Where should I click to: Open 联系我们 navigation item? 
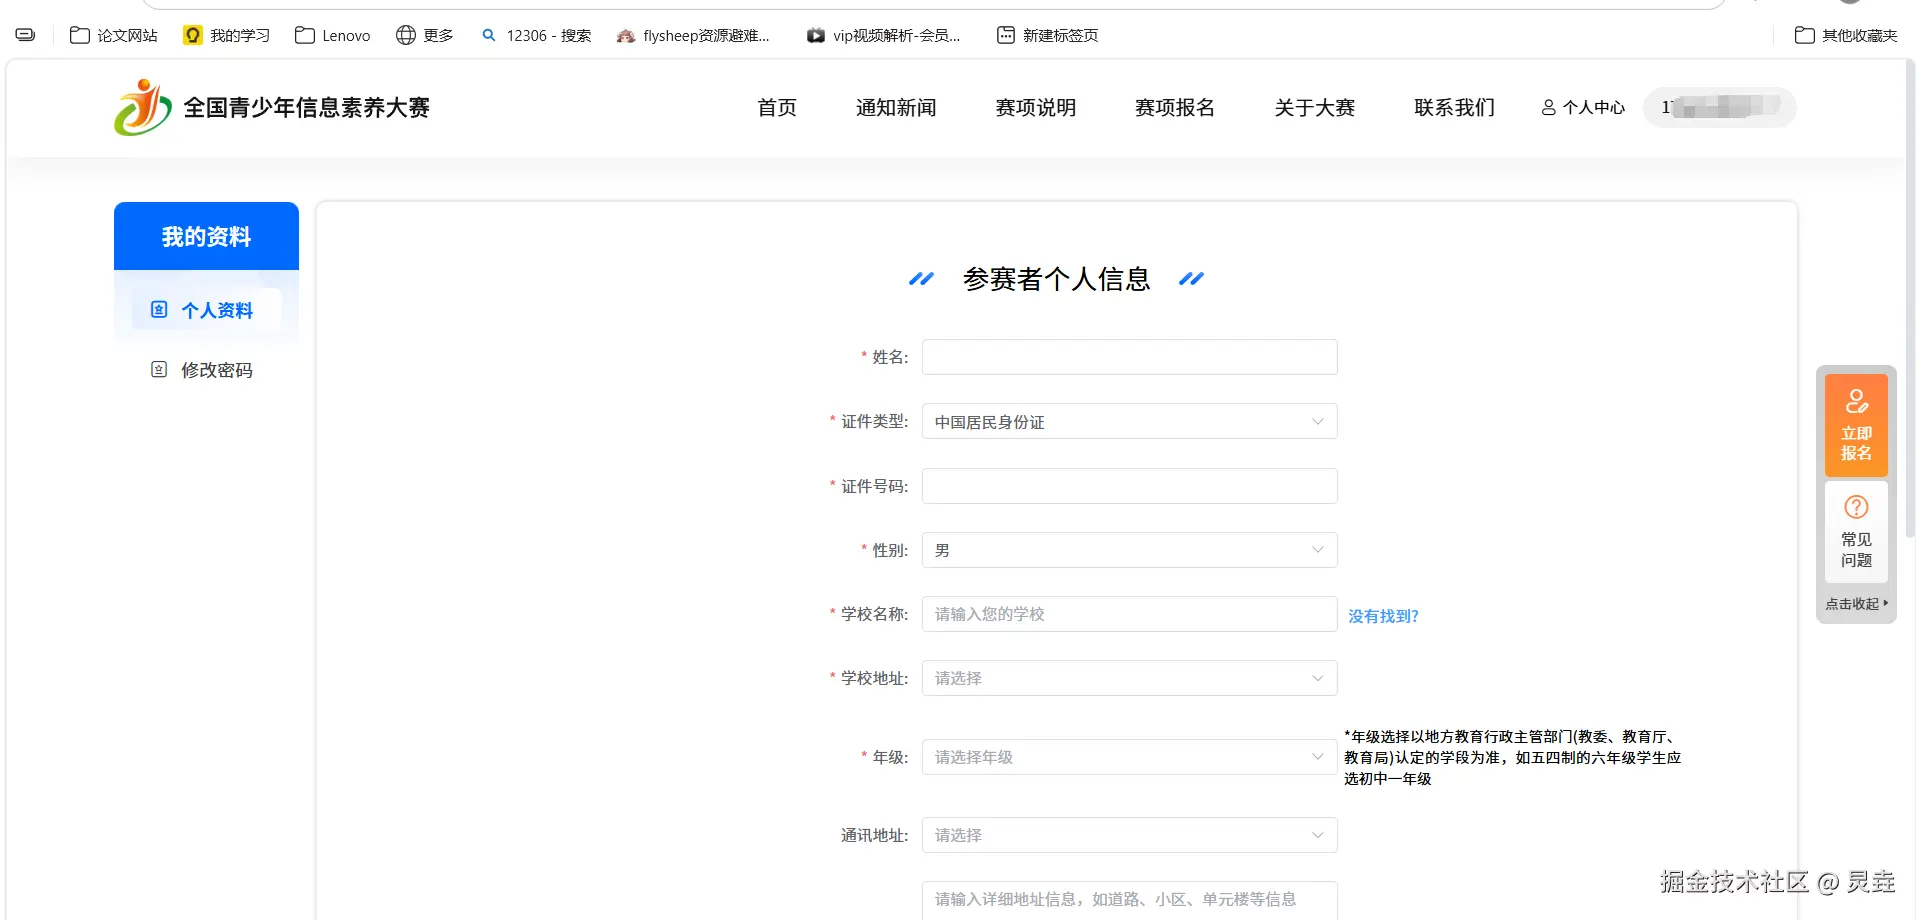[x=1455, y=107]
